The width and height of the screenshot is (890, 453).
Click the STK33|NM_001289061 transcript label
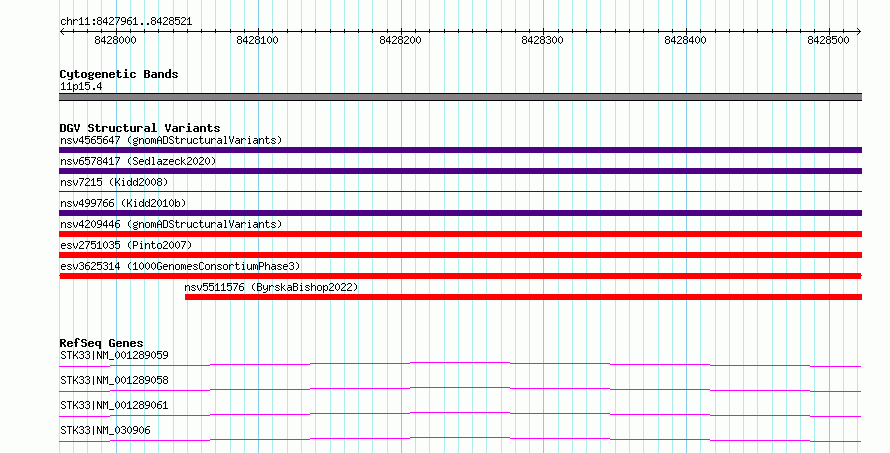pyautogui.click(x=114, y=405)
